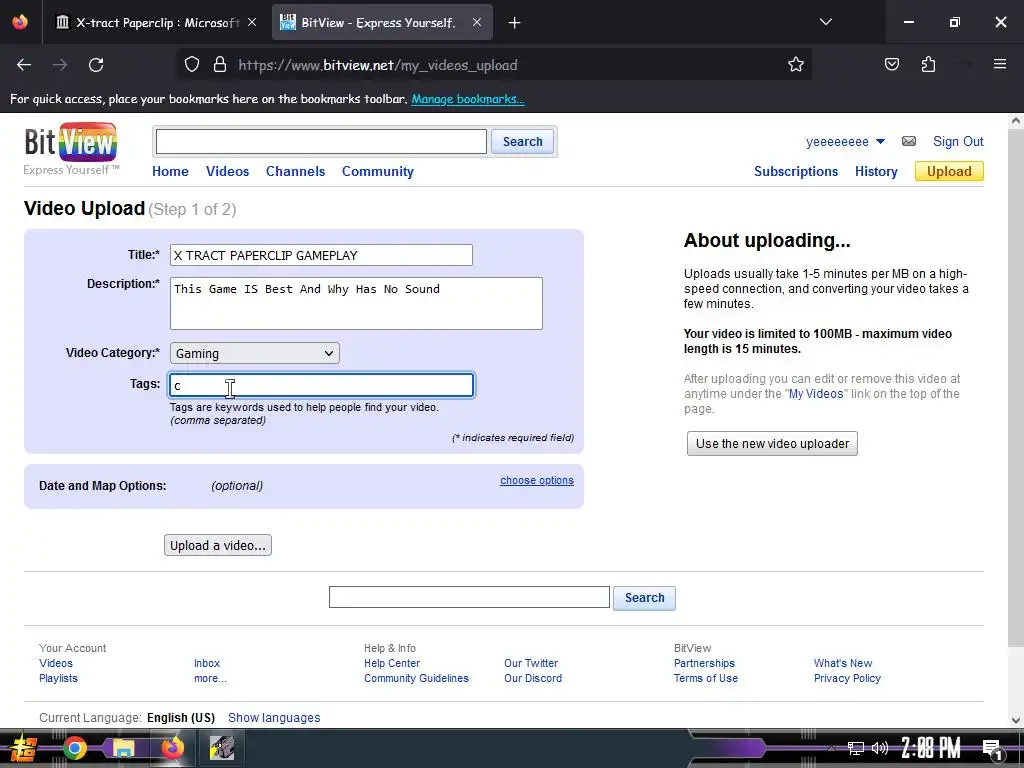Open the Video Category dropdown
1024x768 pixels.
coord(255,353)
